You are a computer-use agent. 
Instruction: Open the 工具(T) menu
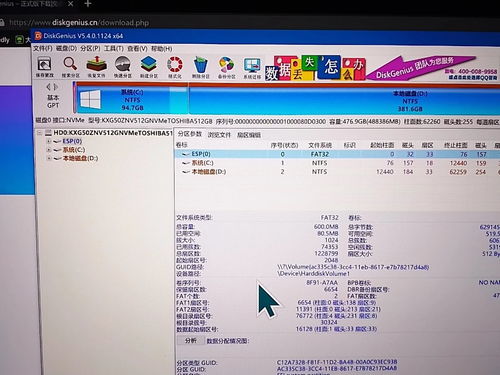coord(114,49)
